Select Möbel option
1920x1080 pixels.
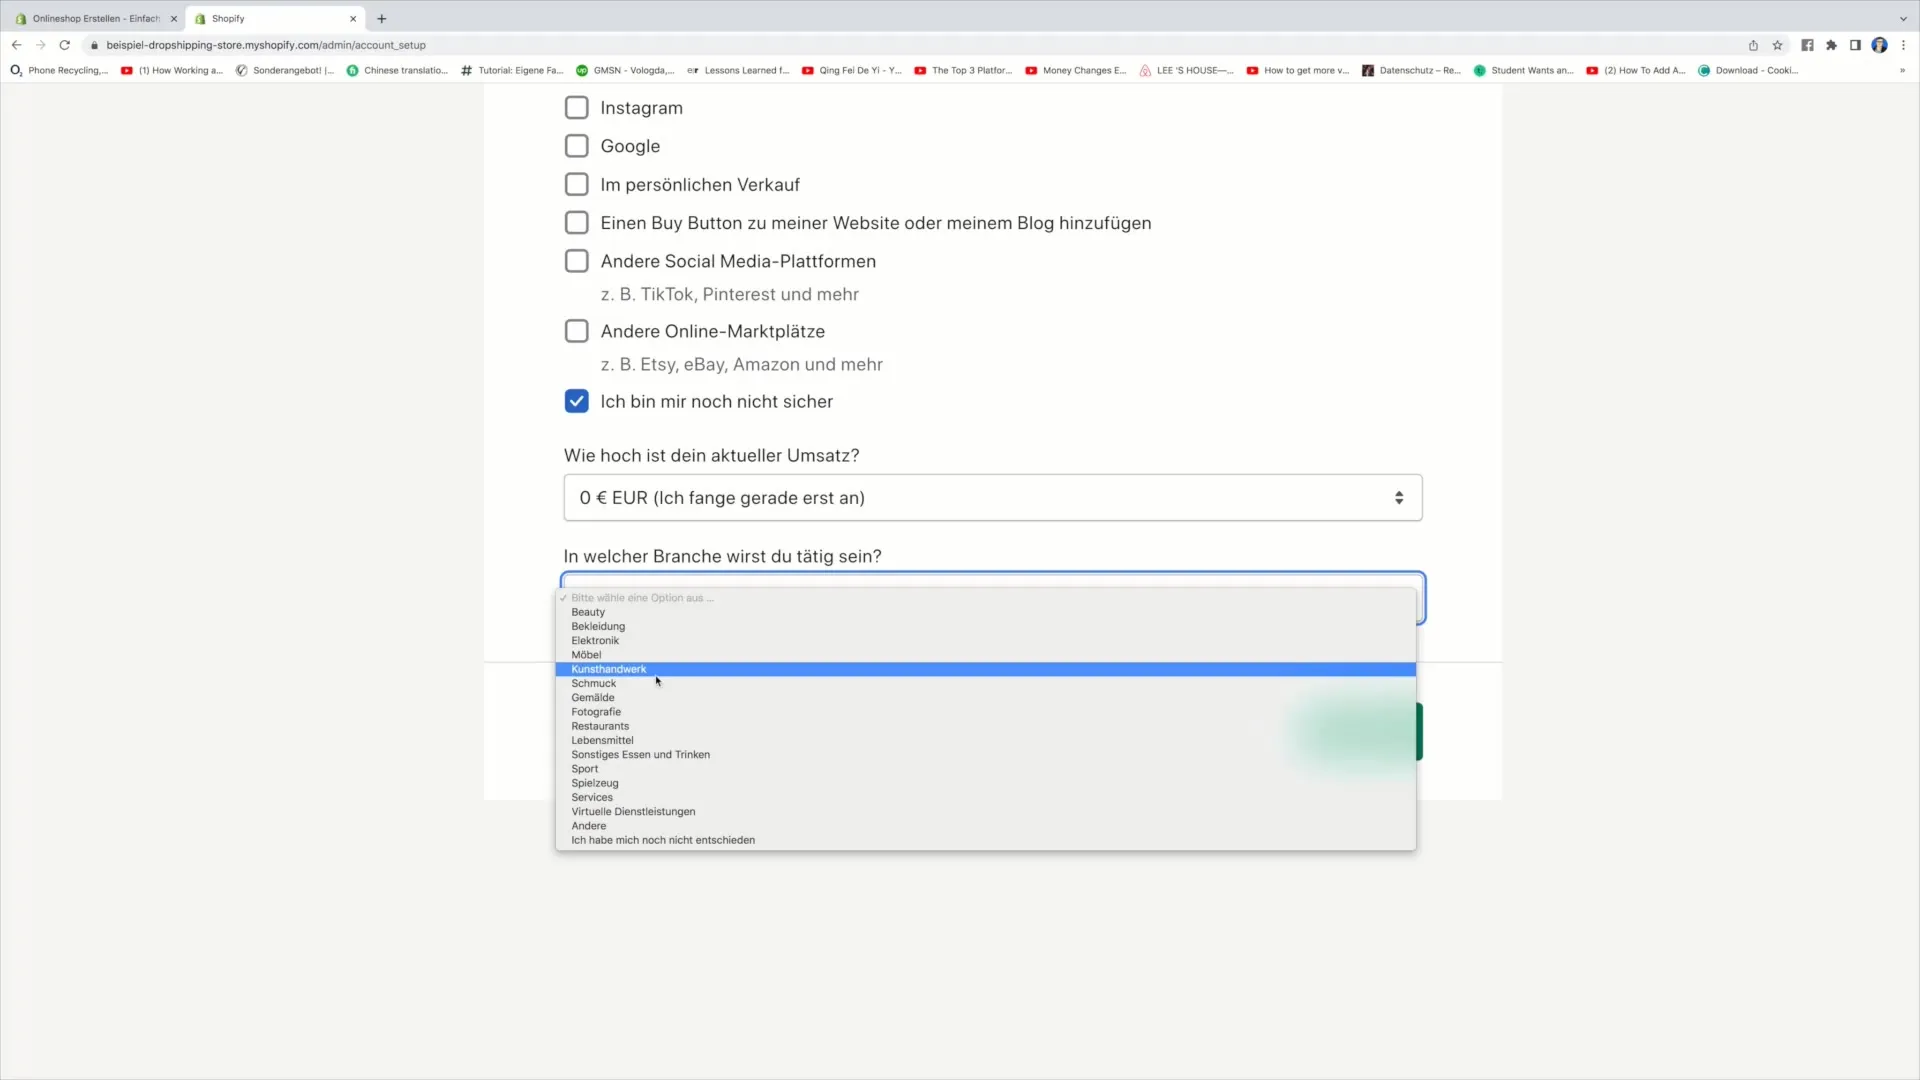986,655
